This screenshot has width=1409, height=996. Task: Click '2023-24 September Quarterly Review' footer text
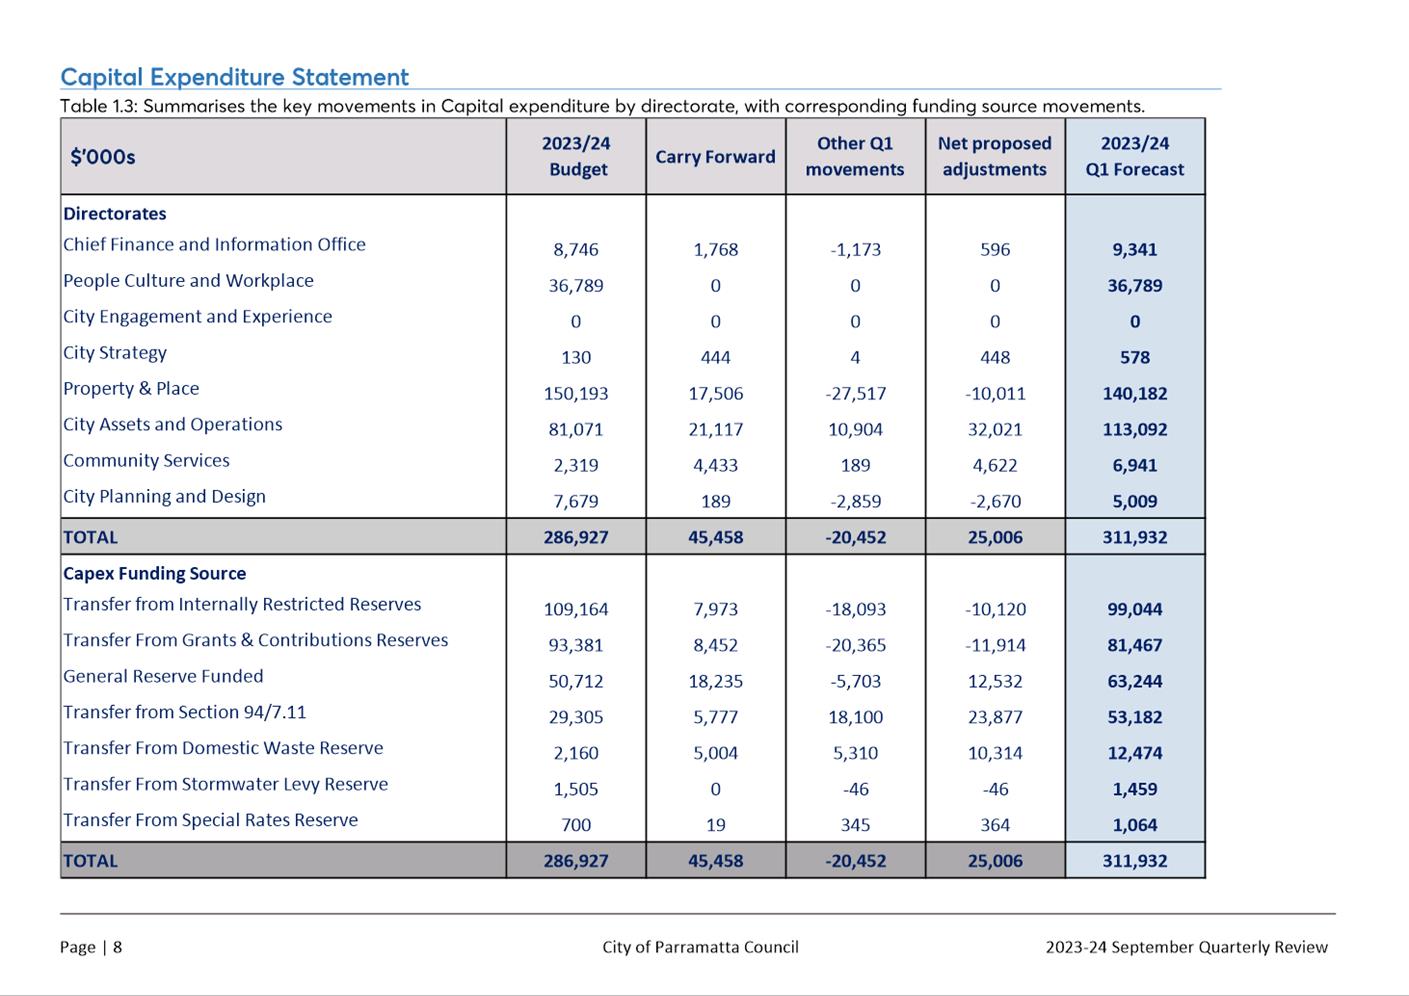click(x=1187, y=947)
